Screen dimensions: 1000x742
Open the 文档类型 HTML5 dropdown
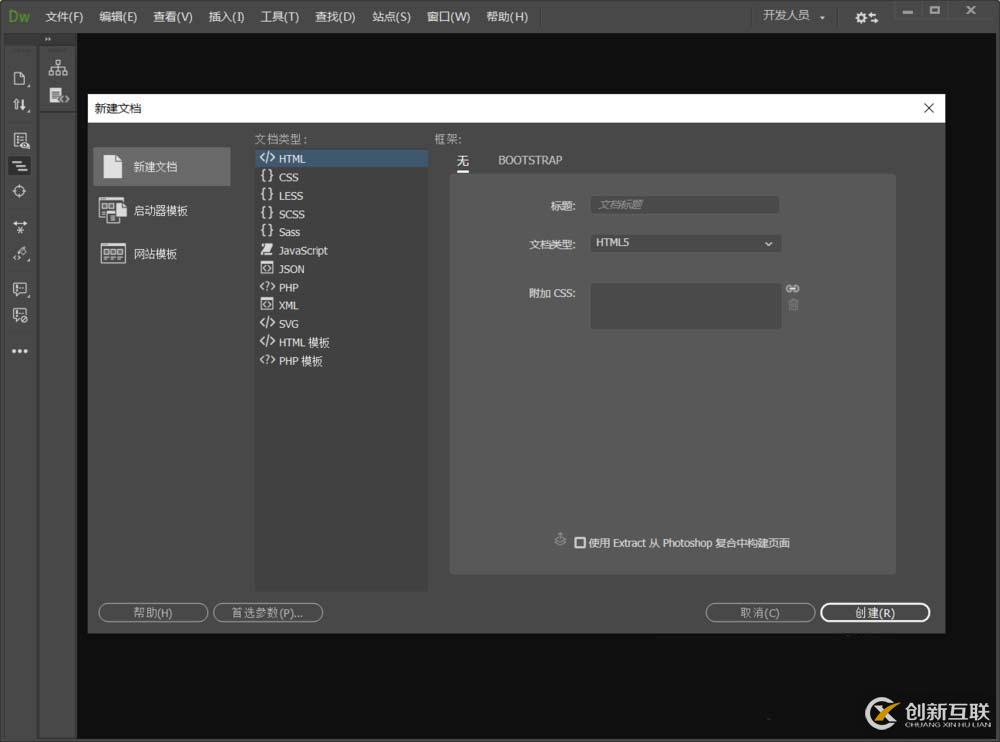coord(685,243)
